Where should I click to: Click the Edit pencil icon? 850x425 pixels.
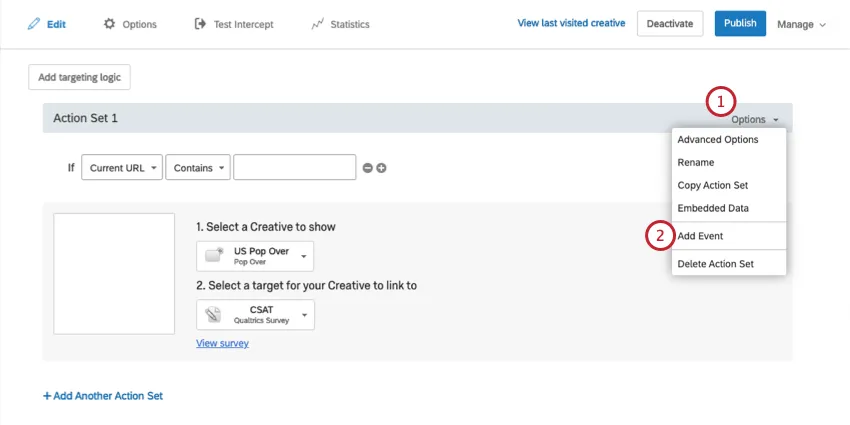click(x=34, y=24)
